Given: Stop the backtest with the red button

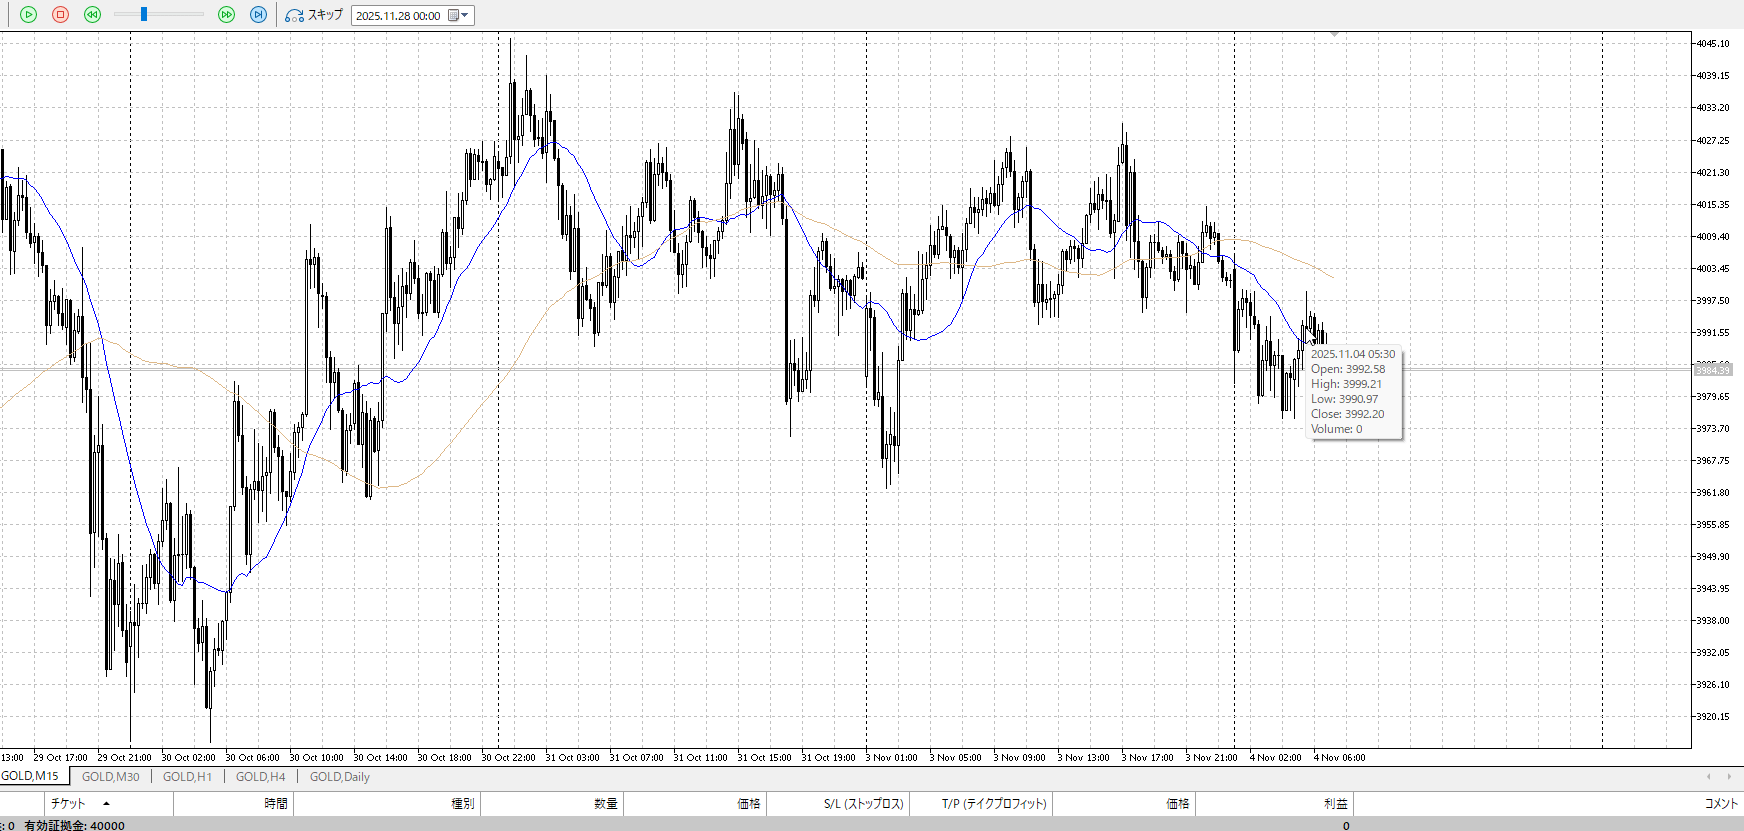Looking at the screenshot, I should point(60,15).
